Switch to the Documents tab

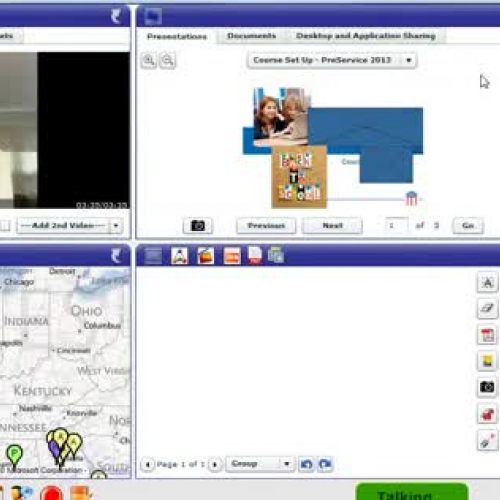(x=251, y=36)
